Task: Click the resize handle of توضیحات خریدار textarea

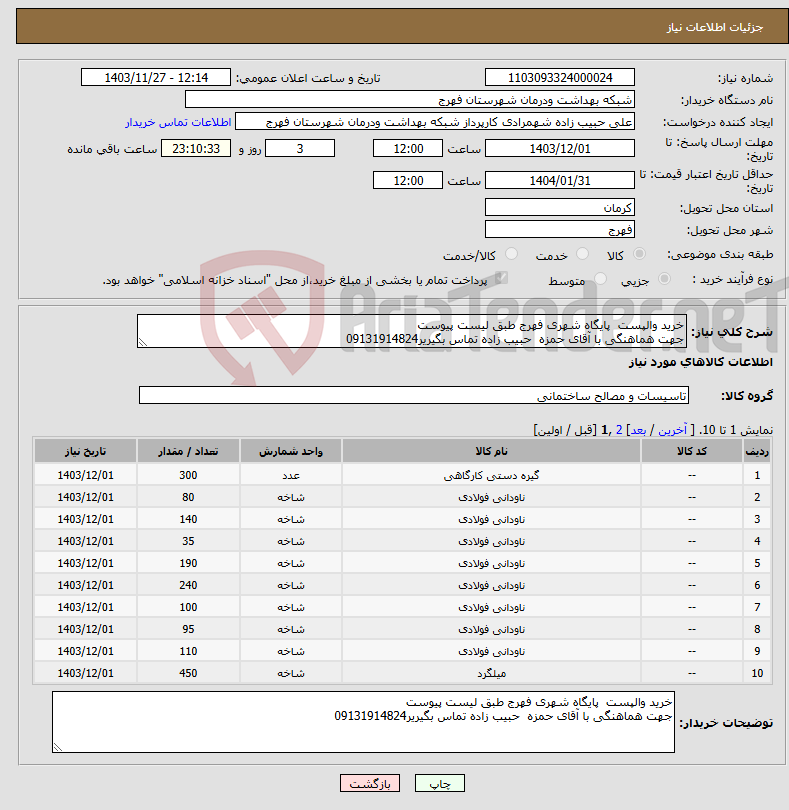Action: tap(57, 747)
